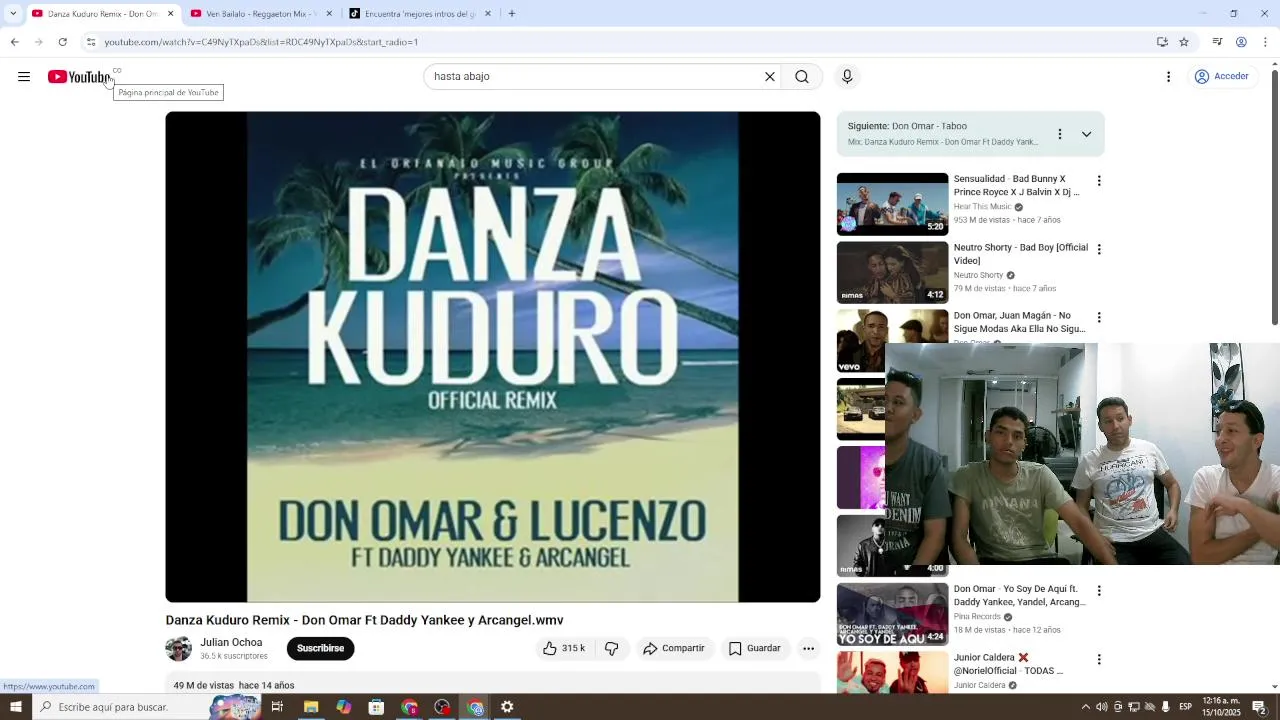
Task: Click the Acceder sign-in button
Action: pos(1222,77)
